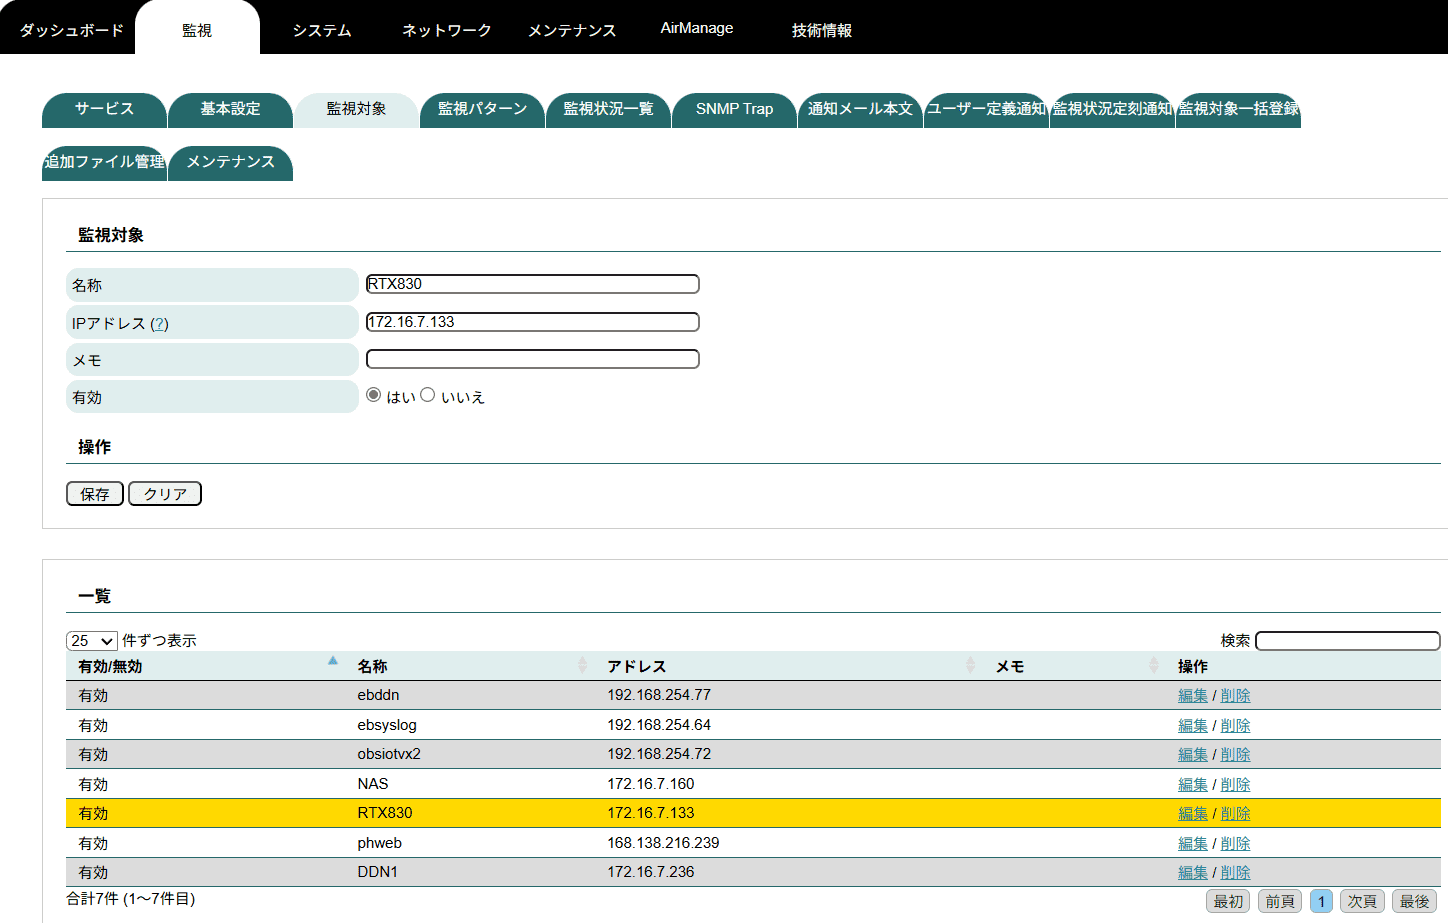Click 削除 for the ebddn row
Screen dimensions: 1448x923
click(x=1235, y=696)
